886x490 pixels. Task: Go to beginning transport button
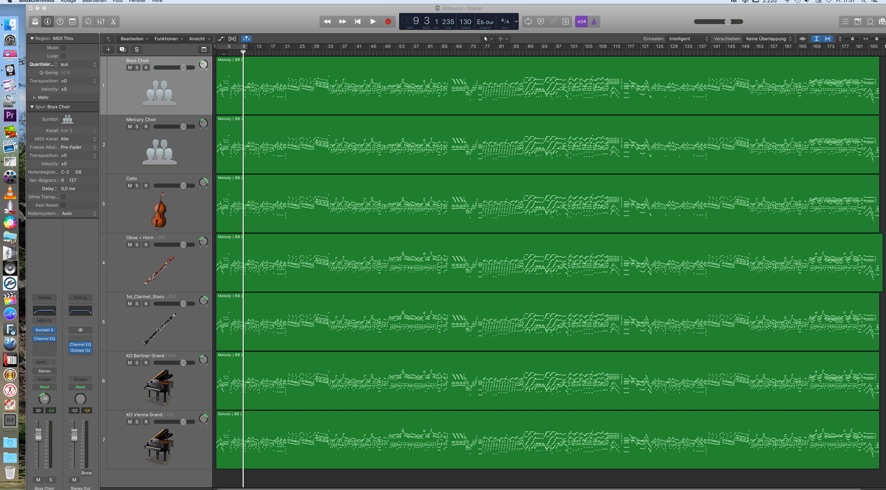[358, 21]
